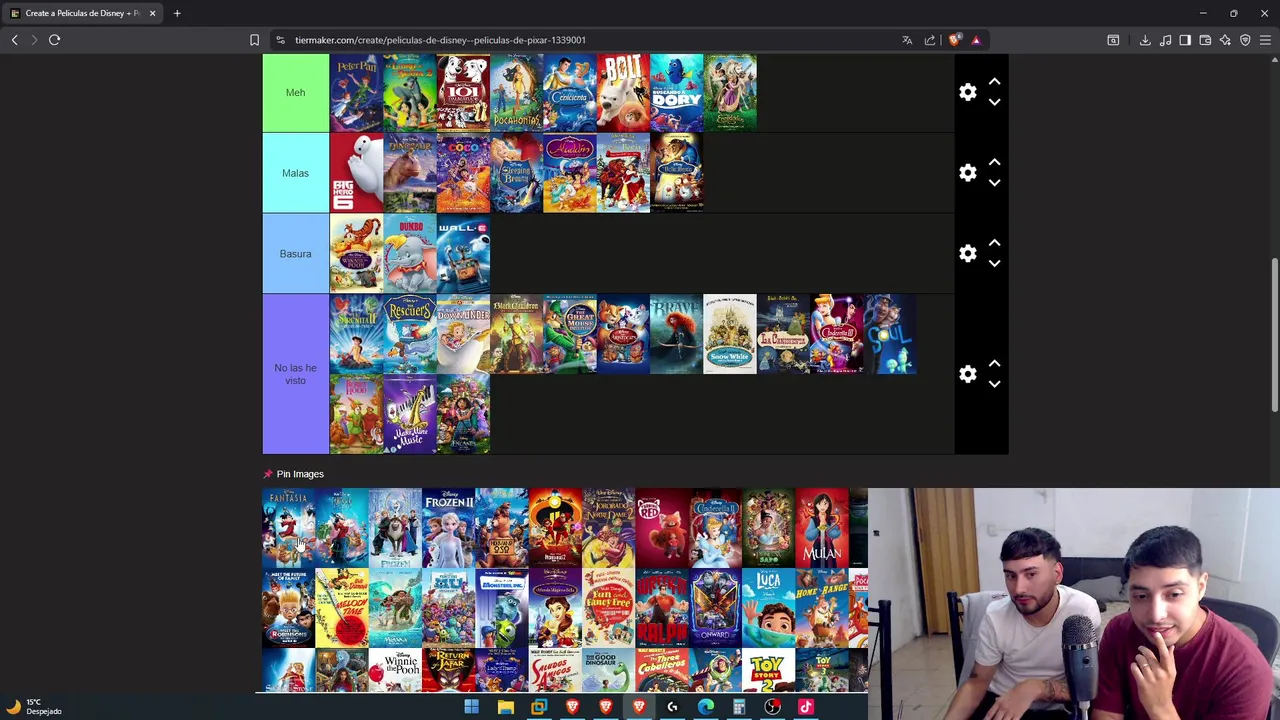
Task: Open the Brave Rewards triangle icon
Action: pos(976,40)
